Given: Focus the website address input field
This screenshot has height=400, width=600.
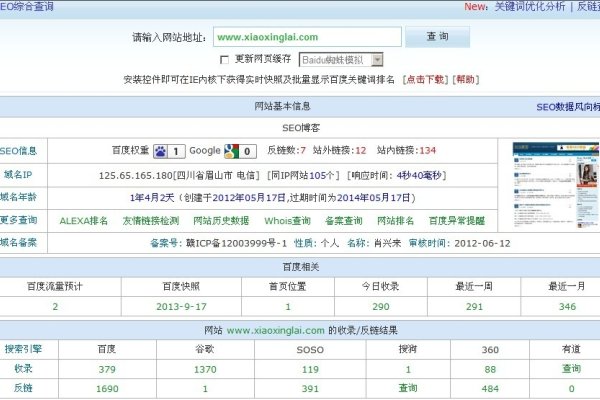Looking at the screenshot, I should [x=307, y=37].
